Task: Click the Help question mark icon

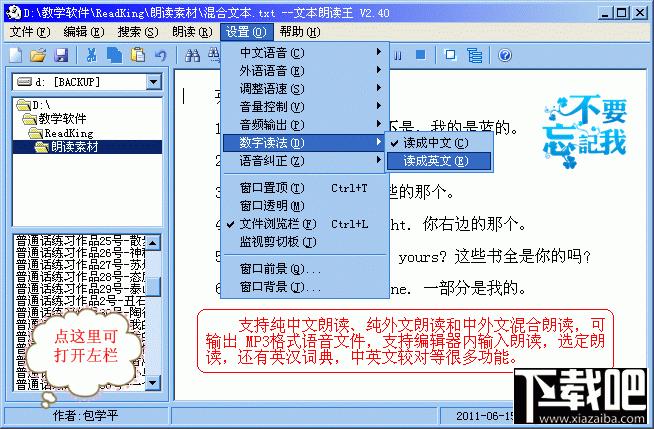Action: coord(505,54)
